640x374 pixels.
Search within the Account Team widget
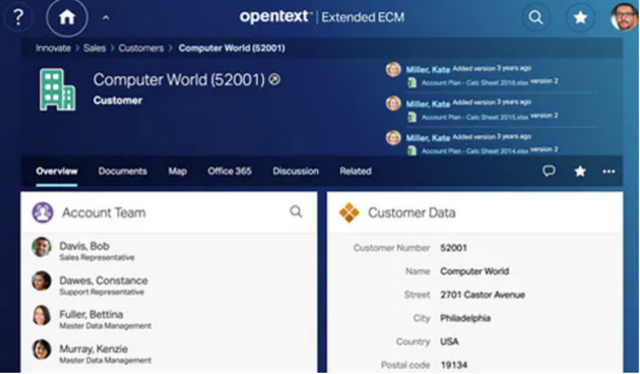click(296, 211)
